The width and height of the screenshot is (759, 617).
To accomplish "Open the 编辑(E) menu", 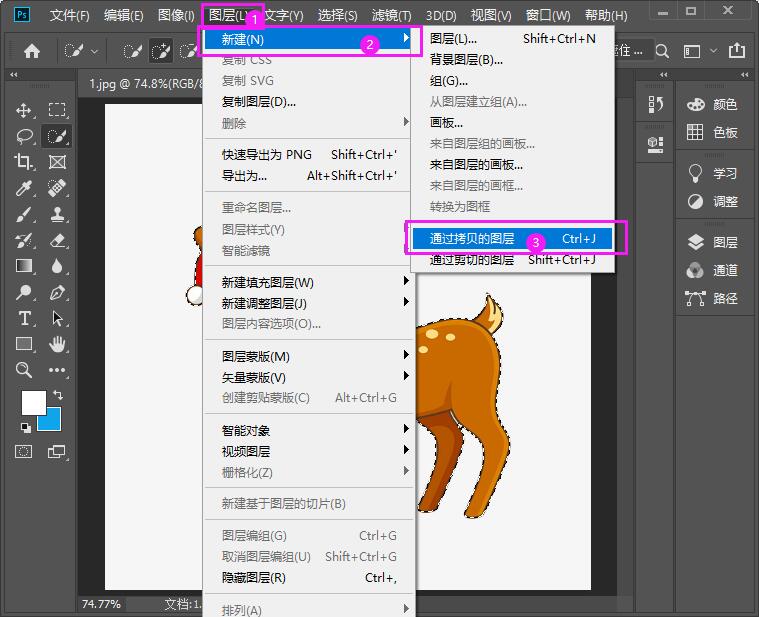I will (x=123, y=15).
